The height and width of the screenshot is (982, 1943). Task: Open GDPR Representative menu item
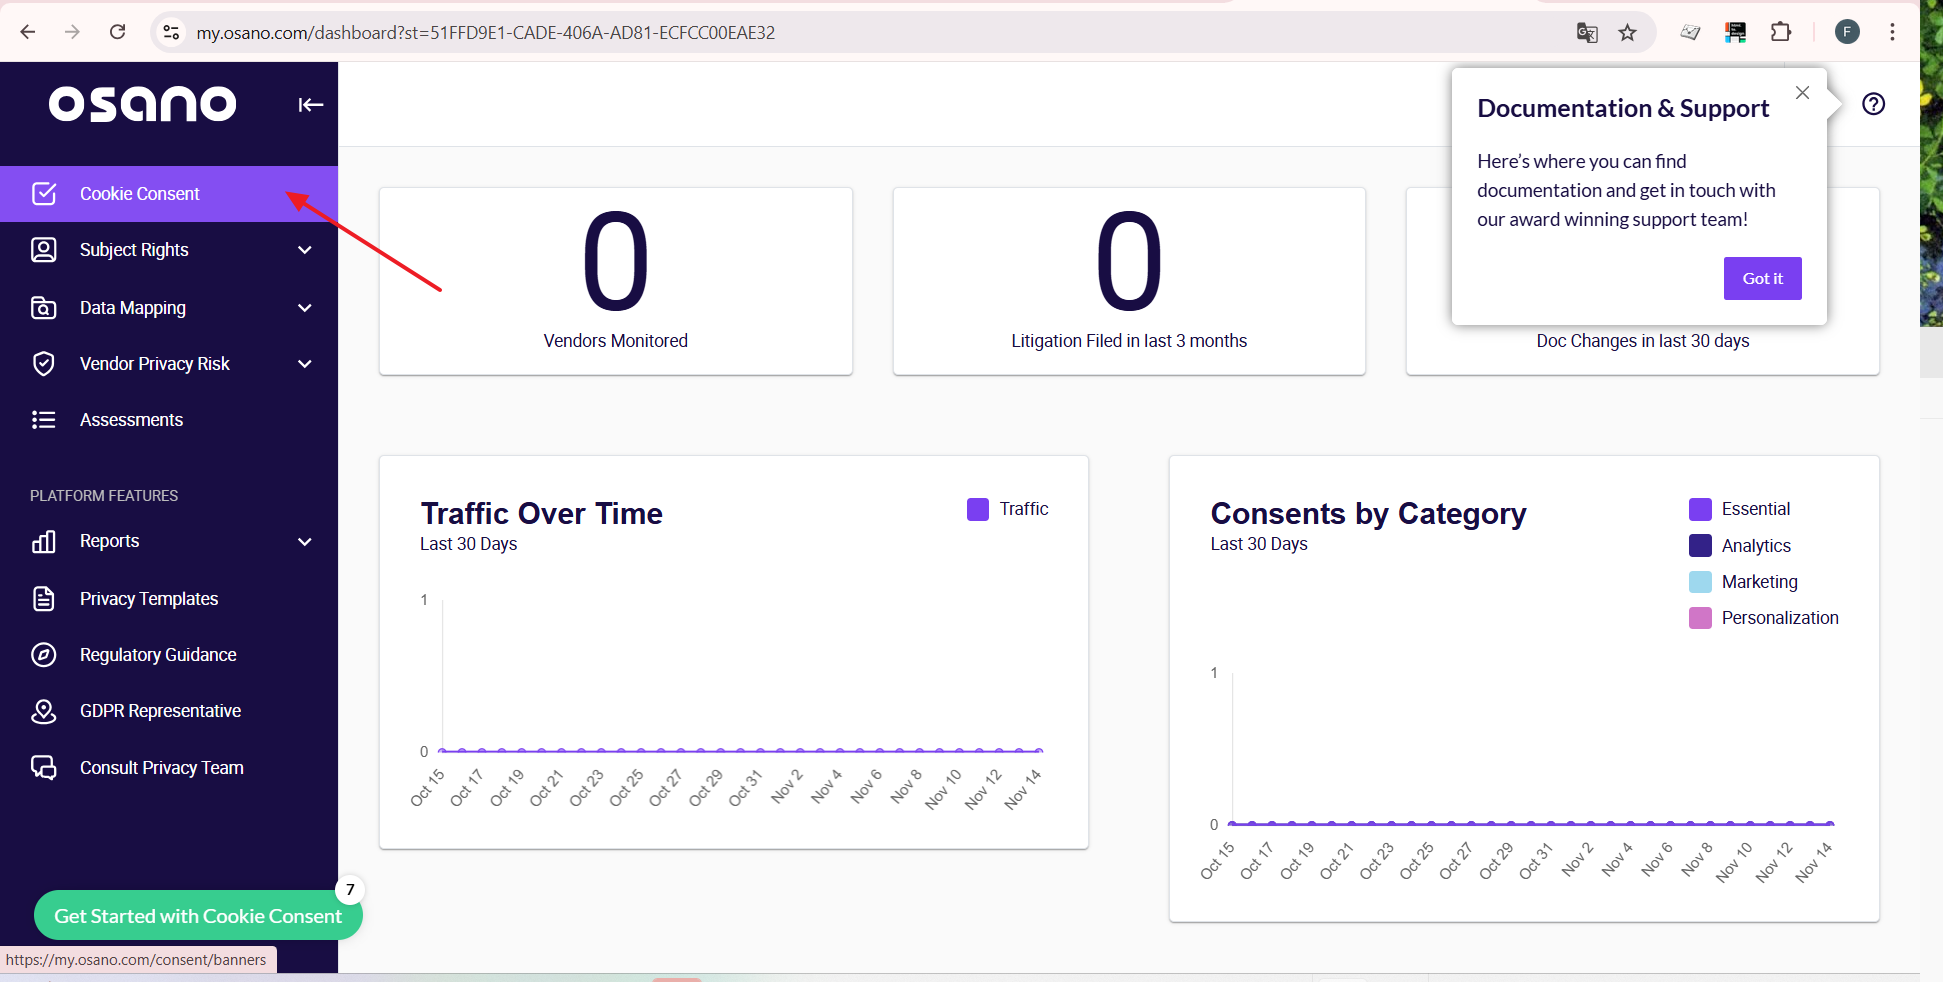pyautogui.click(x=169, y=711)
